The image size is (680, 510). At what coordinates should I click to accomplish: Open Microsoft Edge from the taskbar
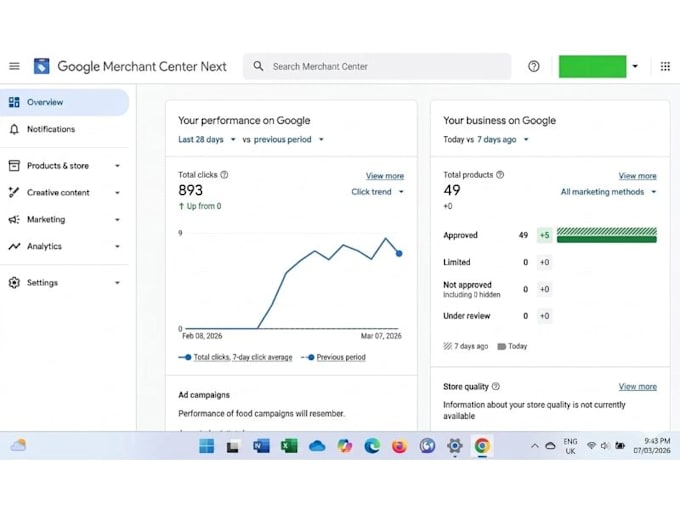pos(372,446)
